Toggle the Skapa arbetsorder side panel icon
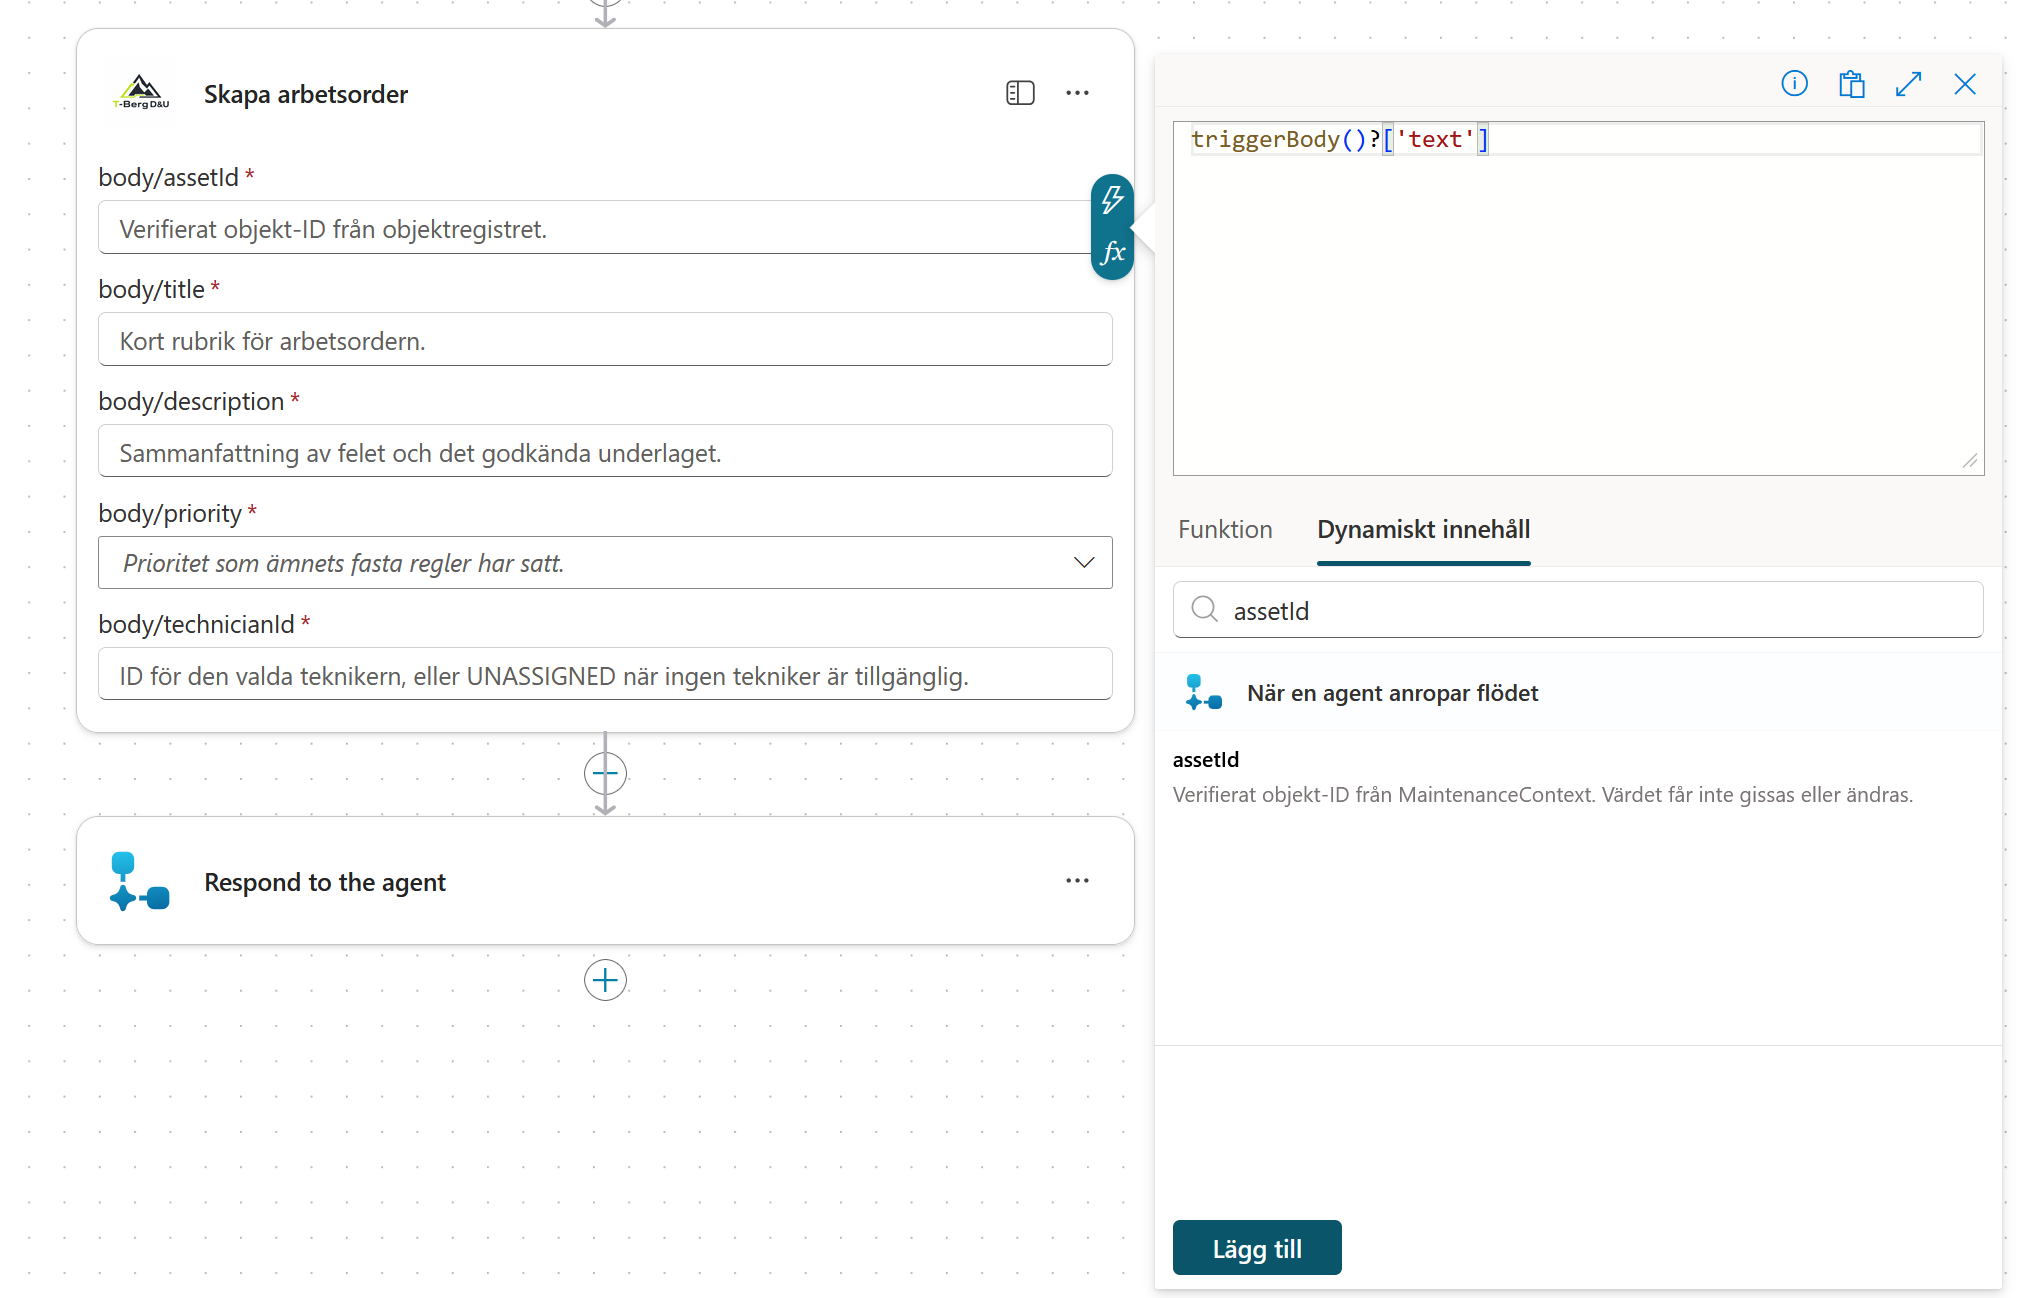The width and height of the screenshot is (2019, 1298). (1020, 93)
